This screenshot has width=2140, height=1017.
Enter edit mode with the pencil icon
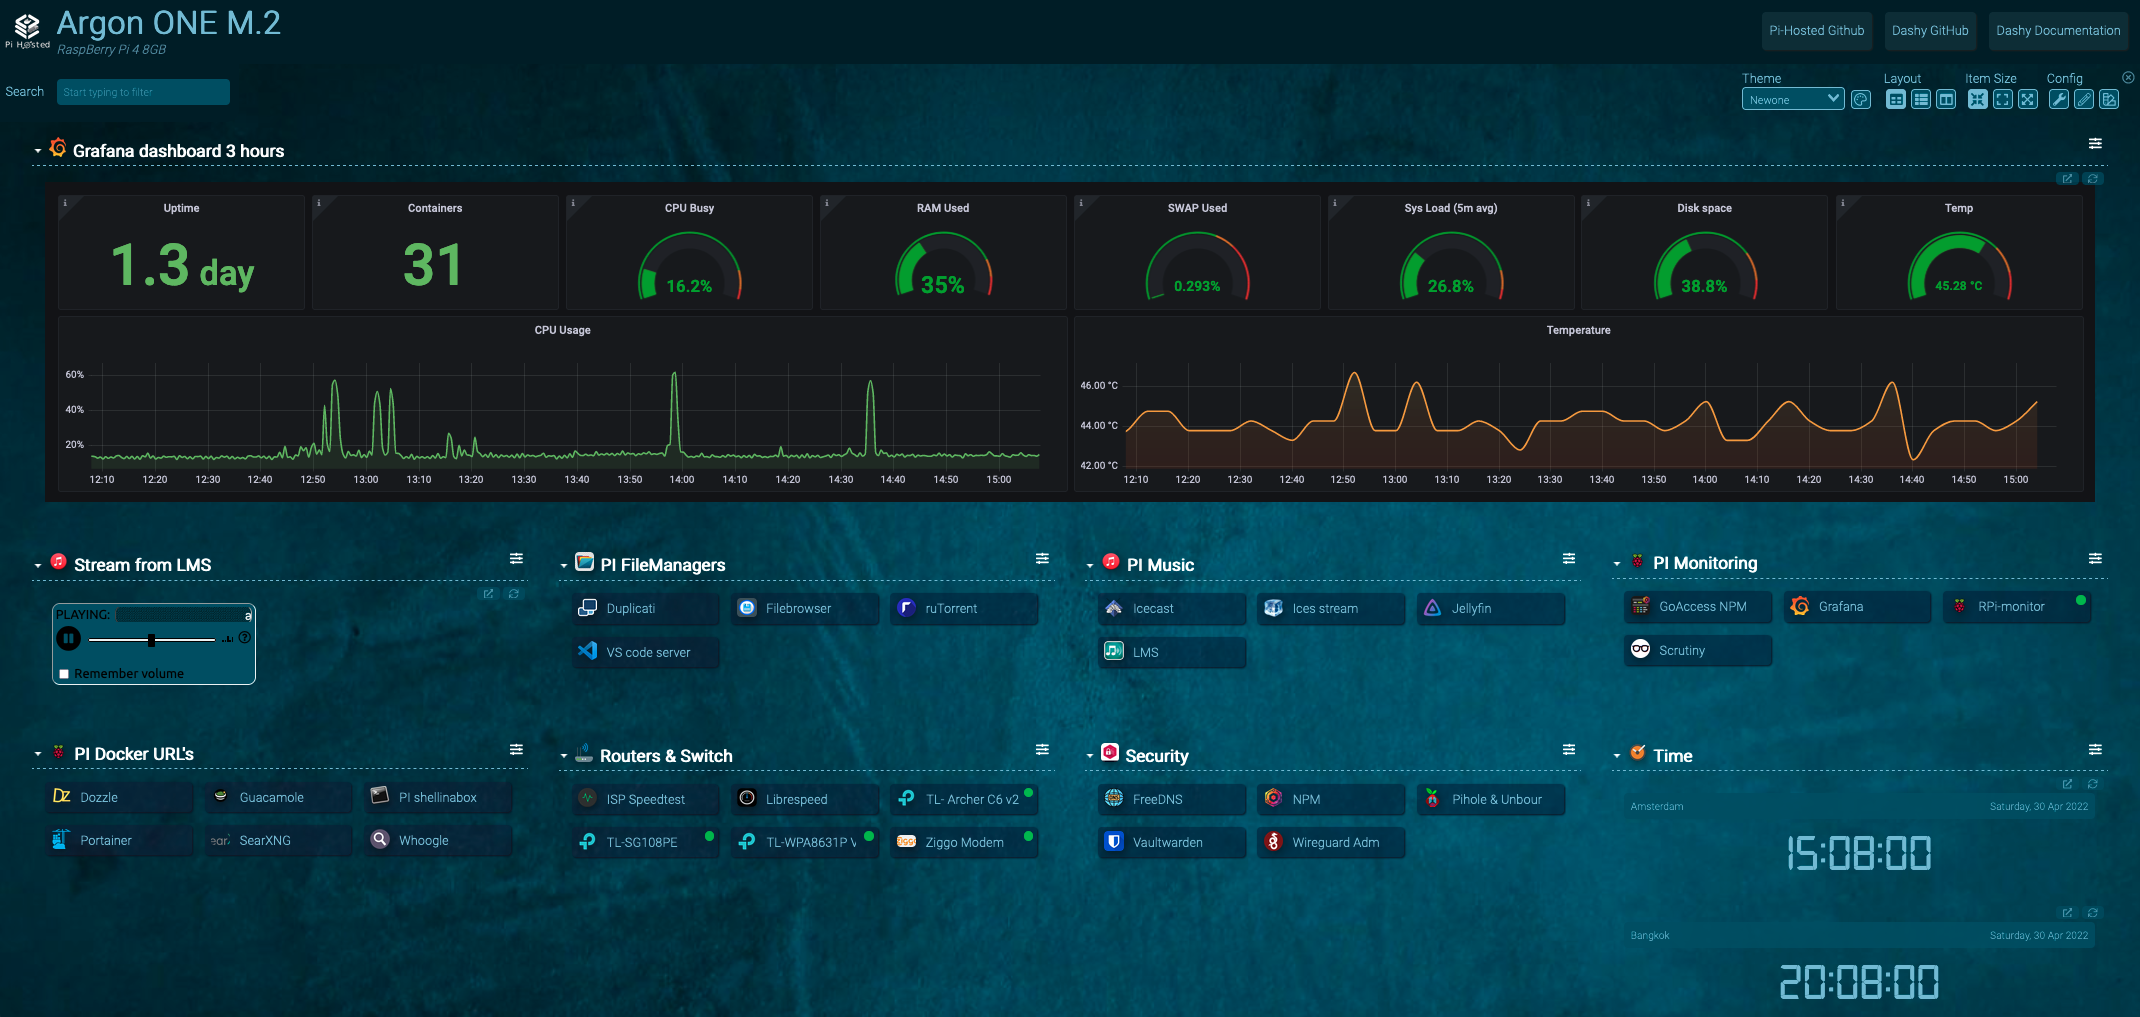[x=2084, y=99]
